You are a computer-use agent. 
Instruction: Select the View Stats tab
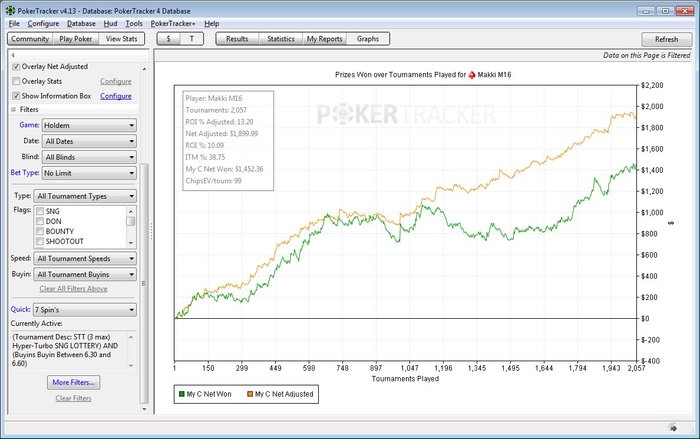point(121,39)
